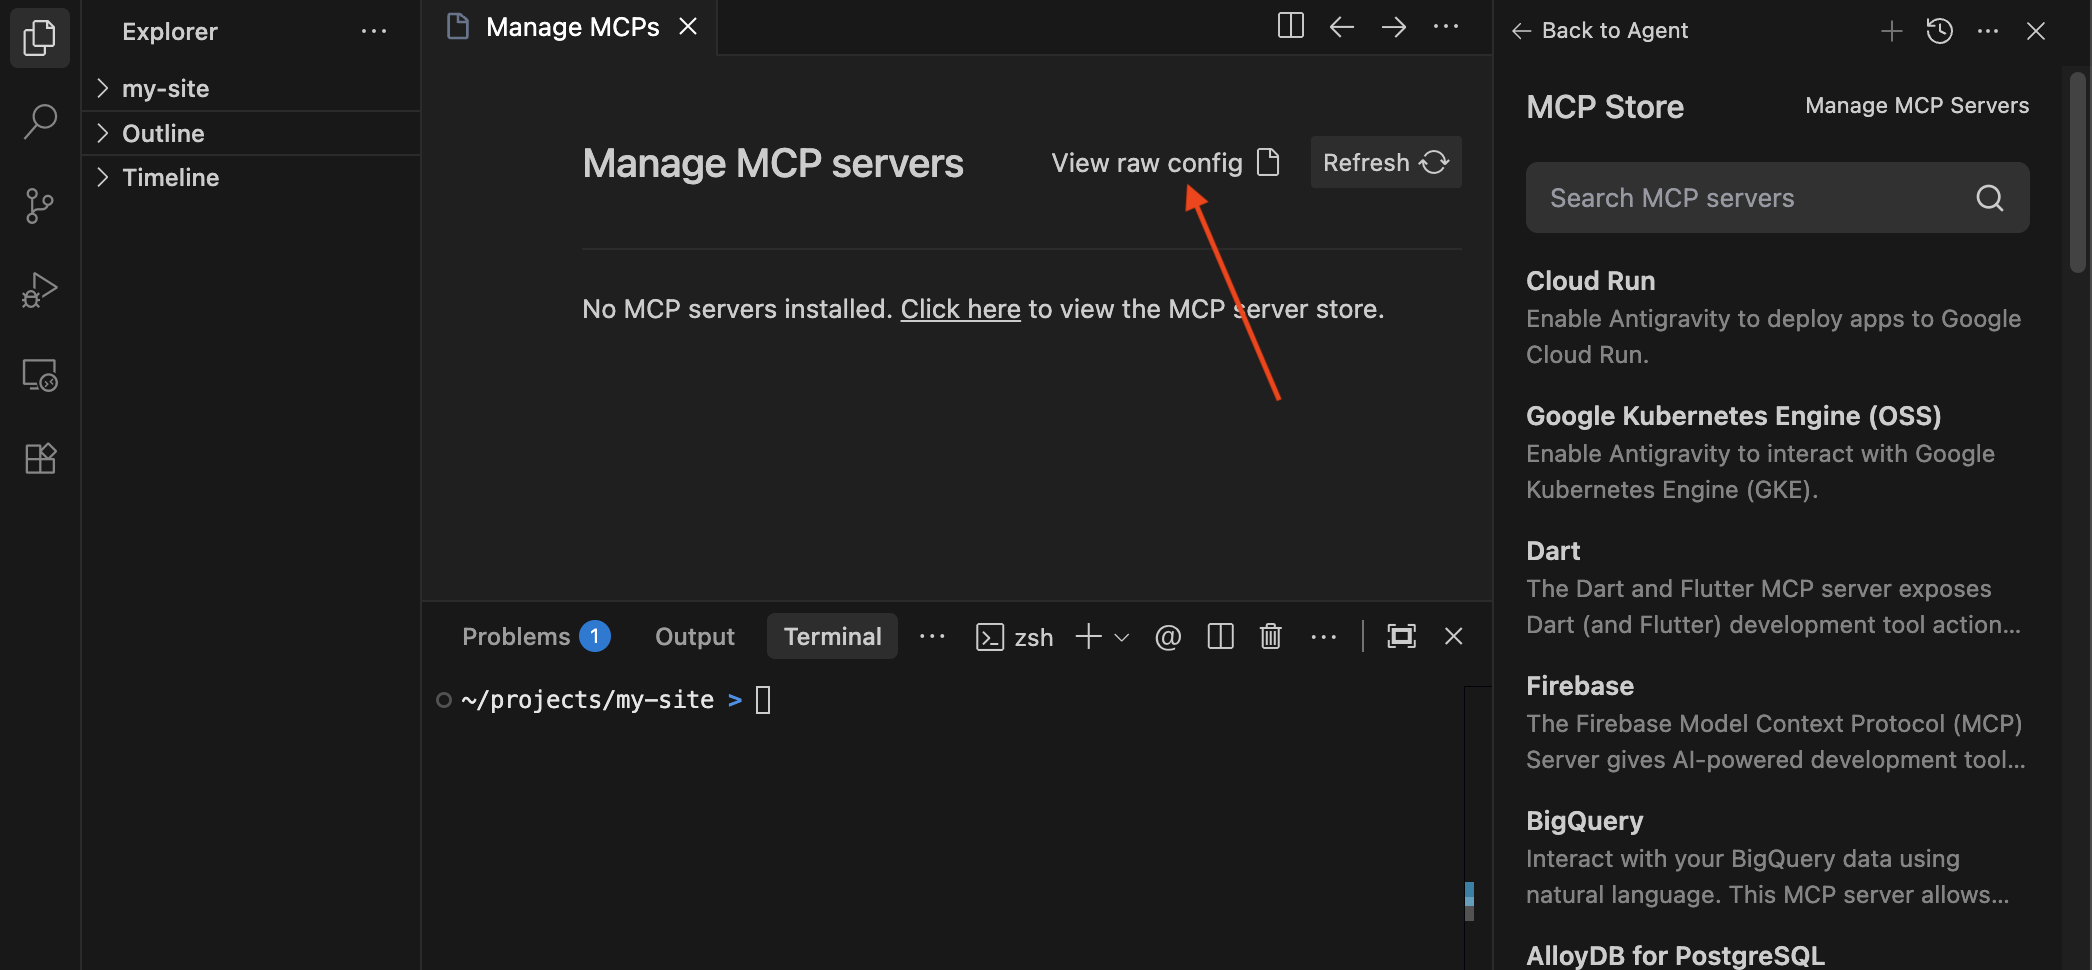Open the Run and Debug view
This screenshot has height=970, width=2092.
39,289
